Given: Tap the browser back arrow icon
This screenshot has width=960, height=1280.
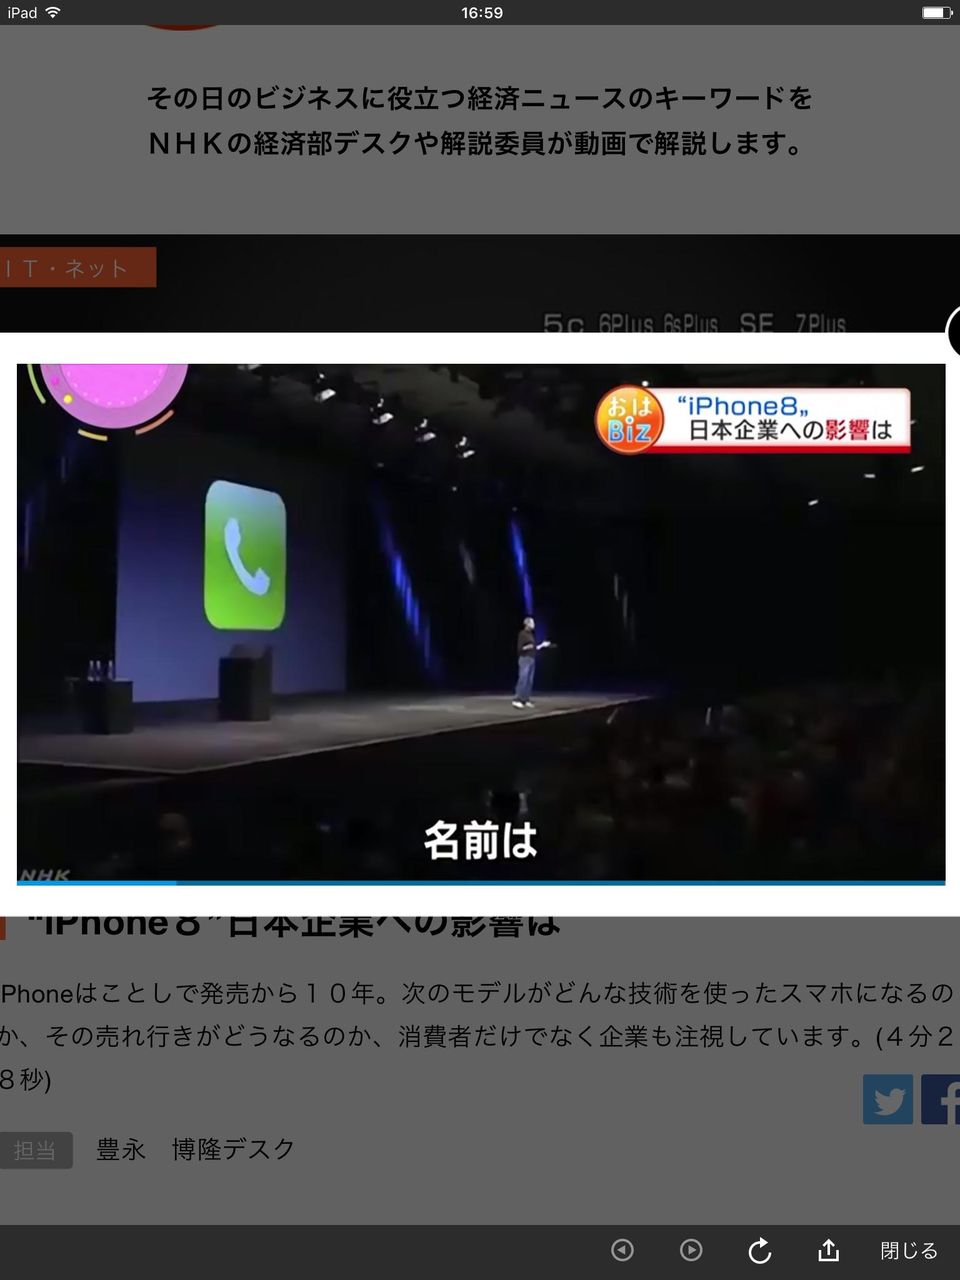Looking at the screenshot, I should (x=622, y=1250).
